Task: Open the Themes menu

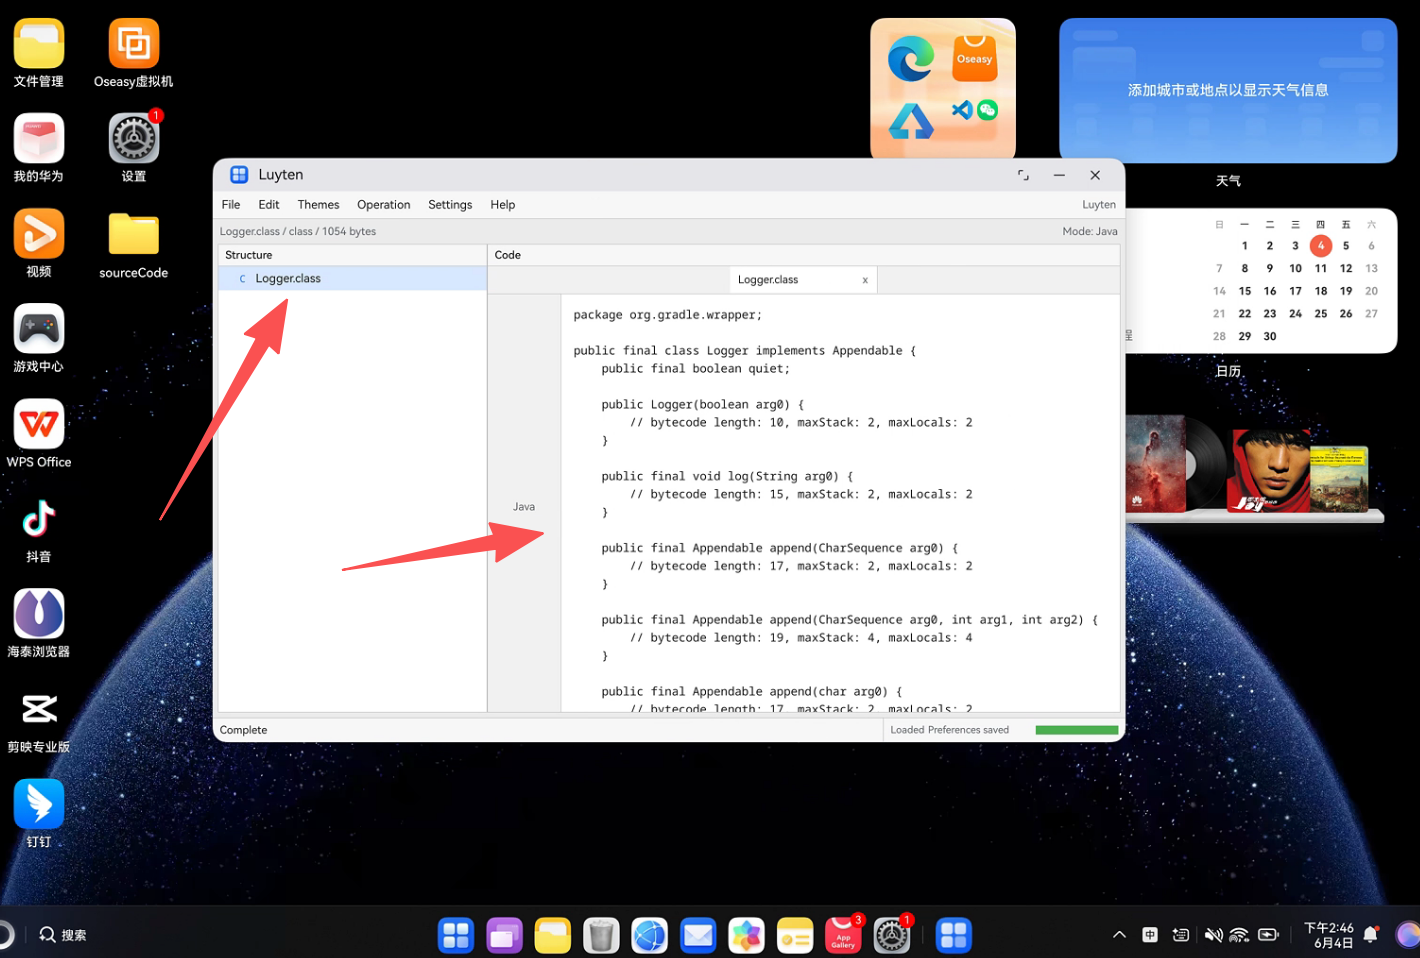Action: (x=318, y=205)
